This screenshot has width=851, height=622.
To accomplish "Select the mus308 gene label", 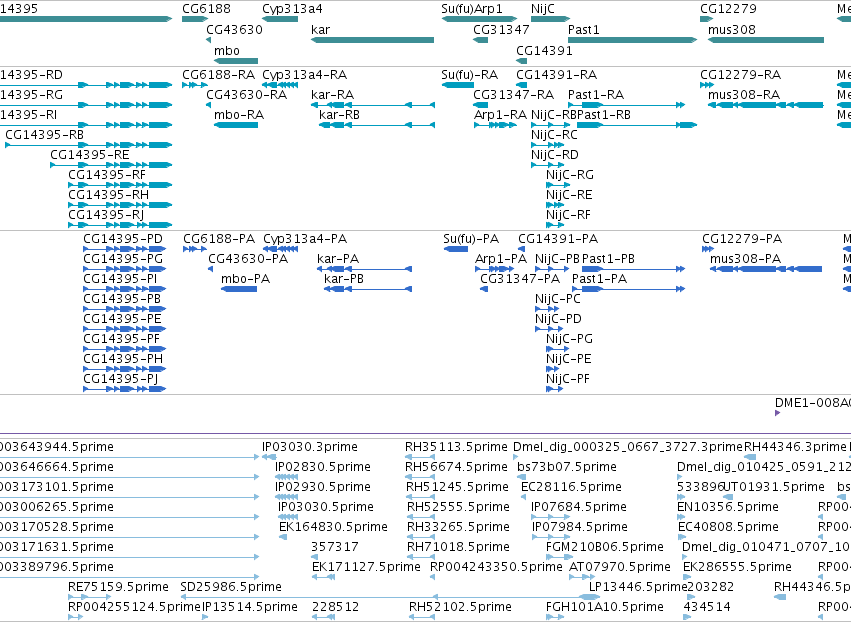I will pyautogui.click(x=732, y=30).
